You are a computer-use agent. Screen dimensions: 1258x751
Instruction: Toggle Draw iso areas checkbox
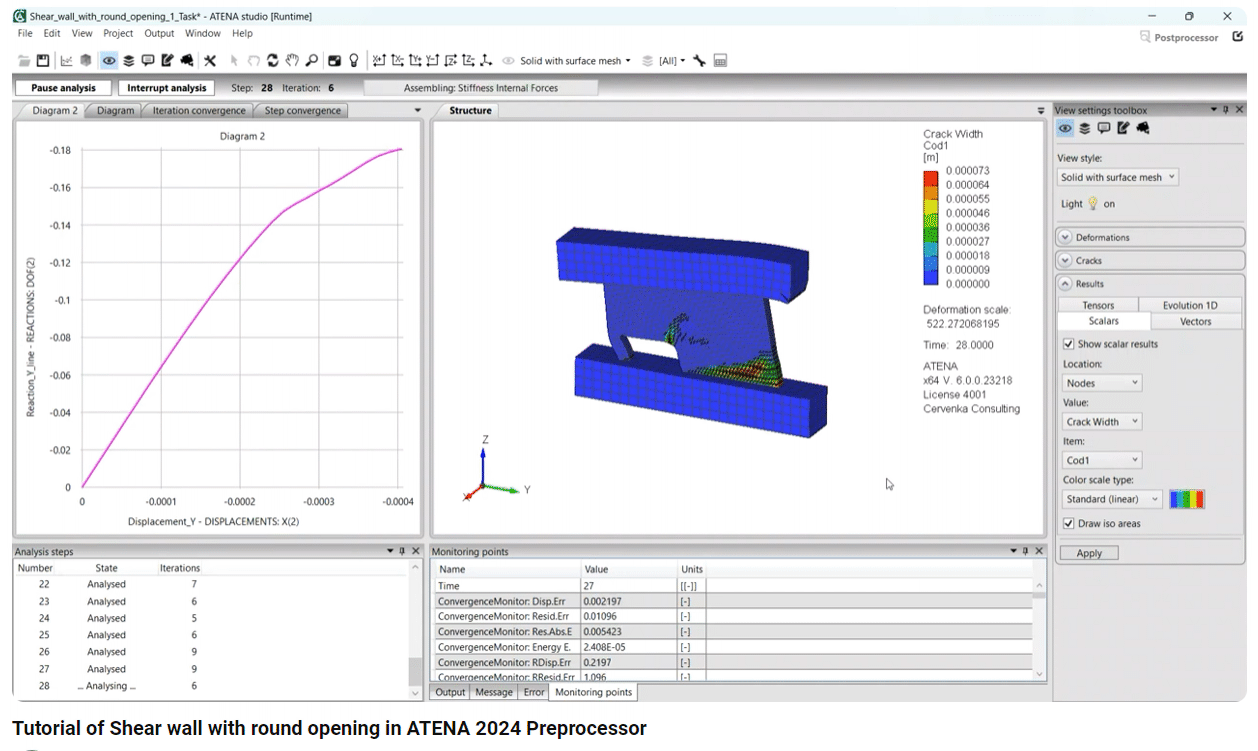coord(1069,524)
